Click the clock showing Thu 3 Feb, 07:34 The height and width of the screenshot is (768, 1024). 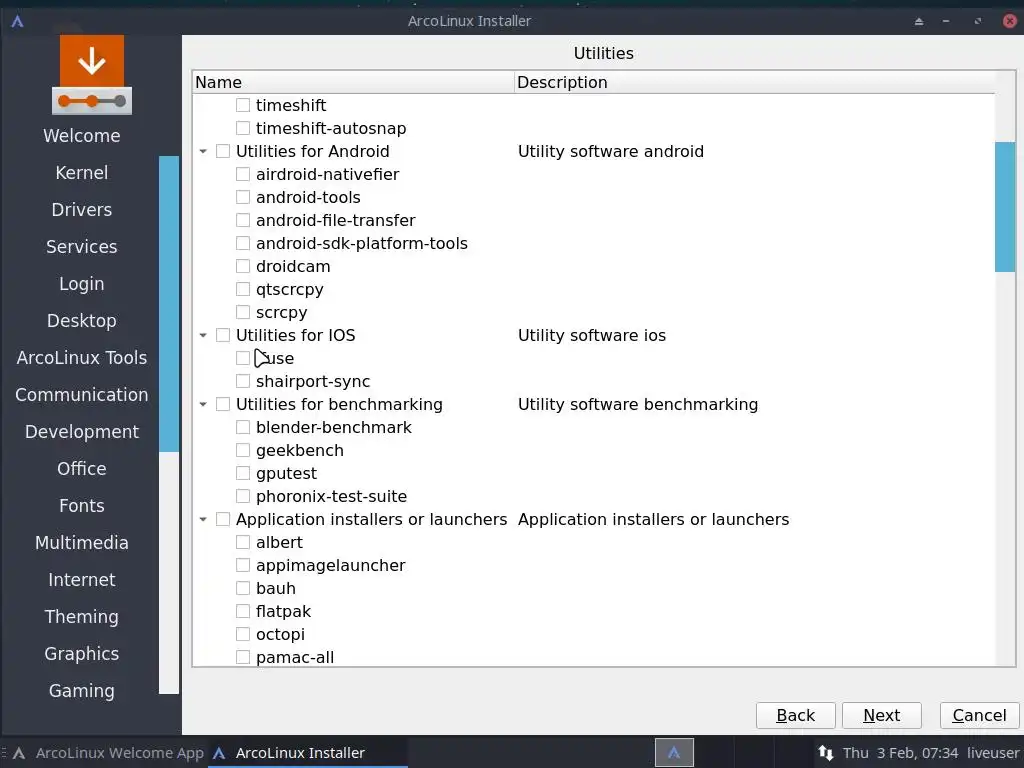point(900,753)
